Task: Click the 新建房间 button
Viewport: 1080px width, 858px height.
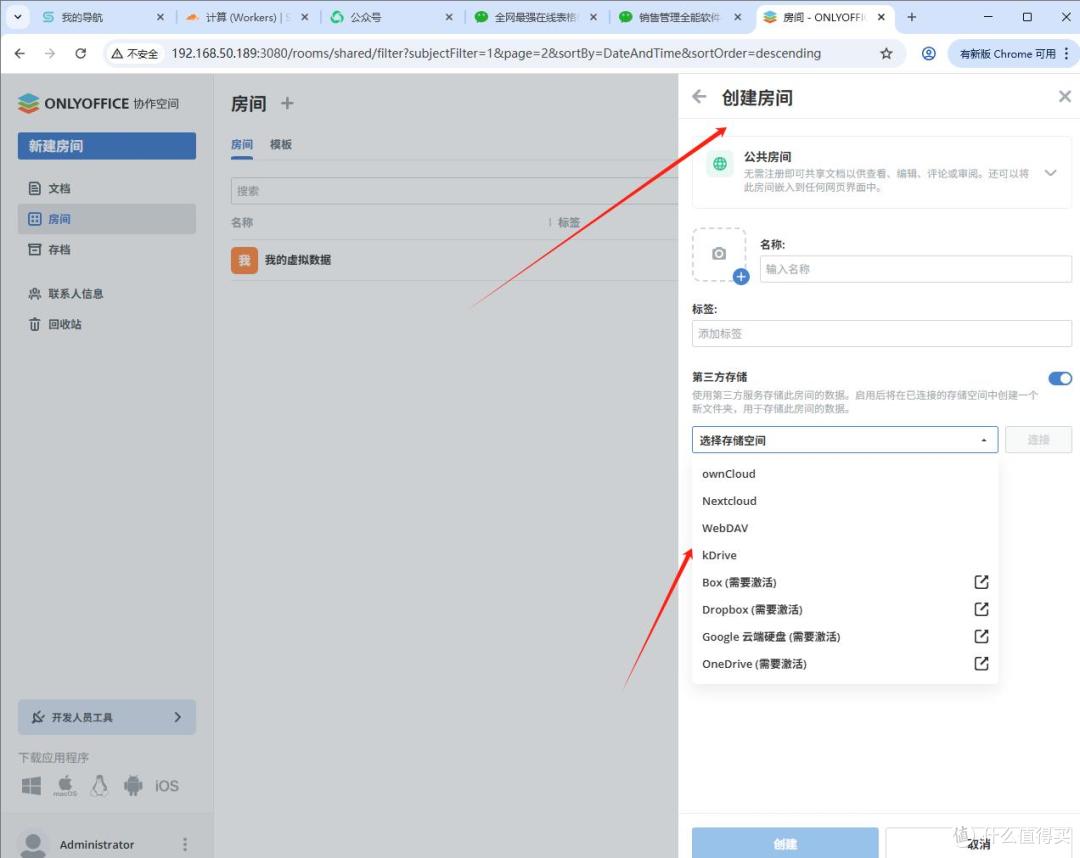Action: tap(107, 146)
